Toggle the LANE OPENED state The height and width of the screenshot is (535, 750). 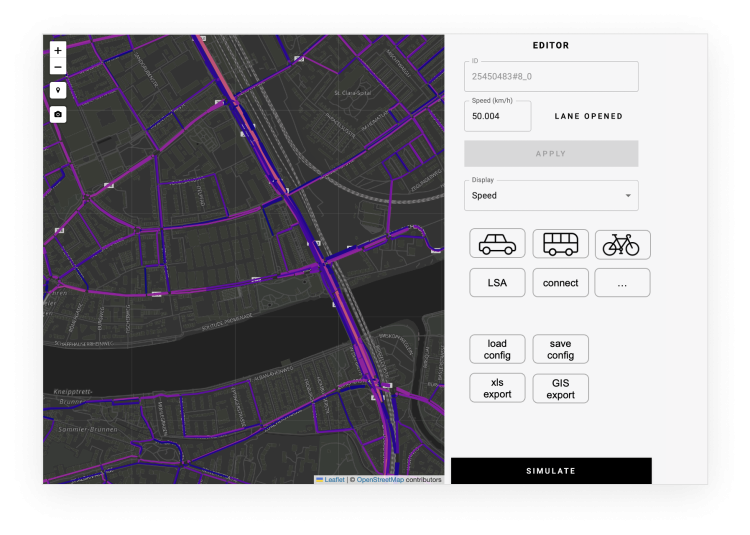point(588,116)
